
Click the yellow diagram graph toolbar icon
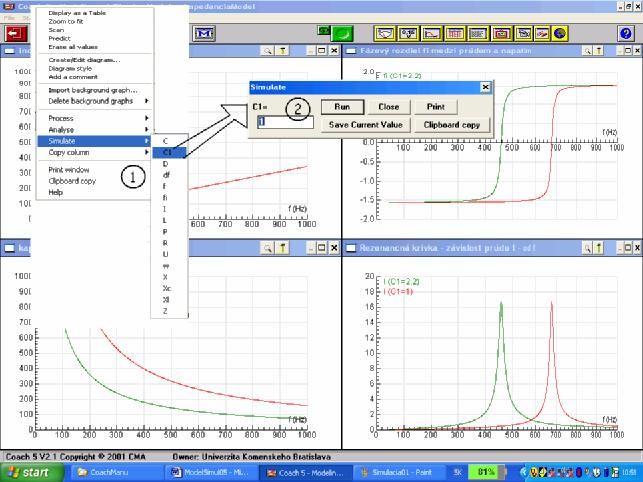pos(431,33)
